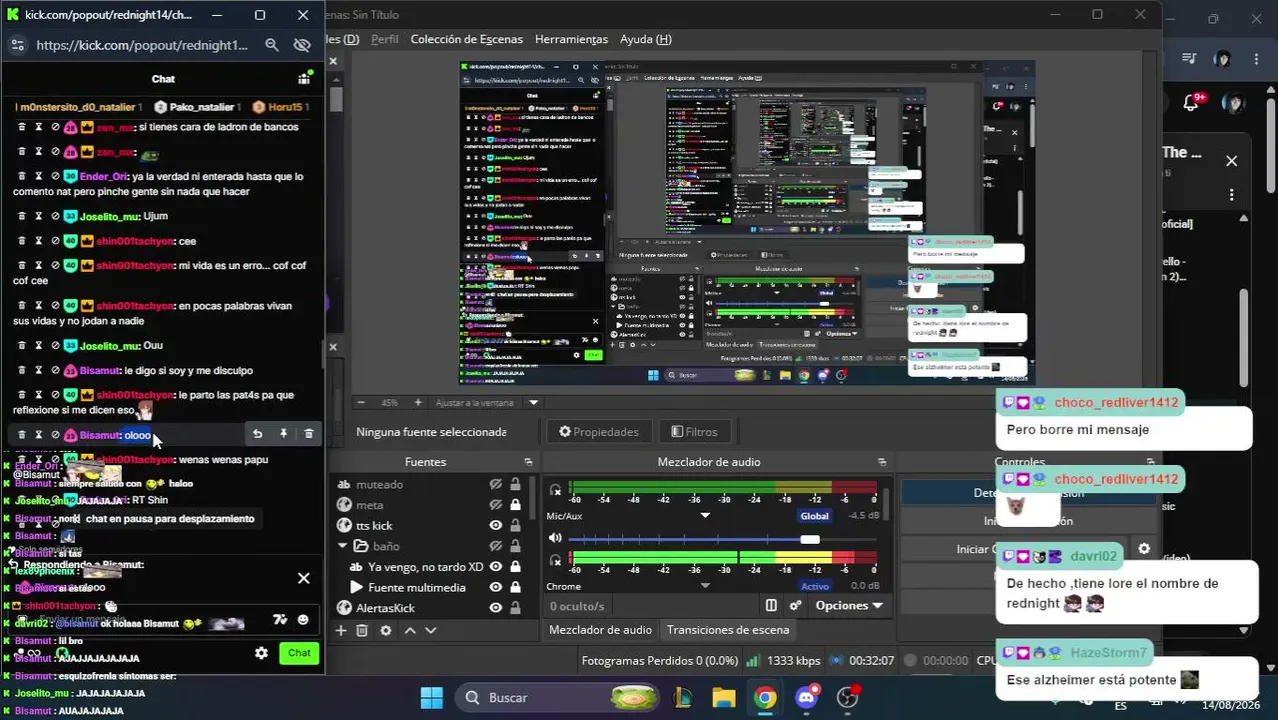Open Google Chrome from the taskbar
This screenshot has height=720, width=1278.
point(765,697)
